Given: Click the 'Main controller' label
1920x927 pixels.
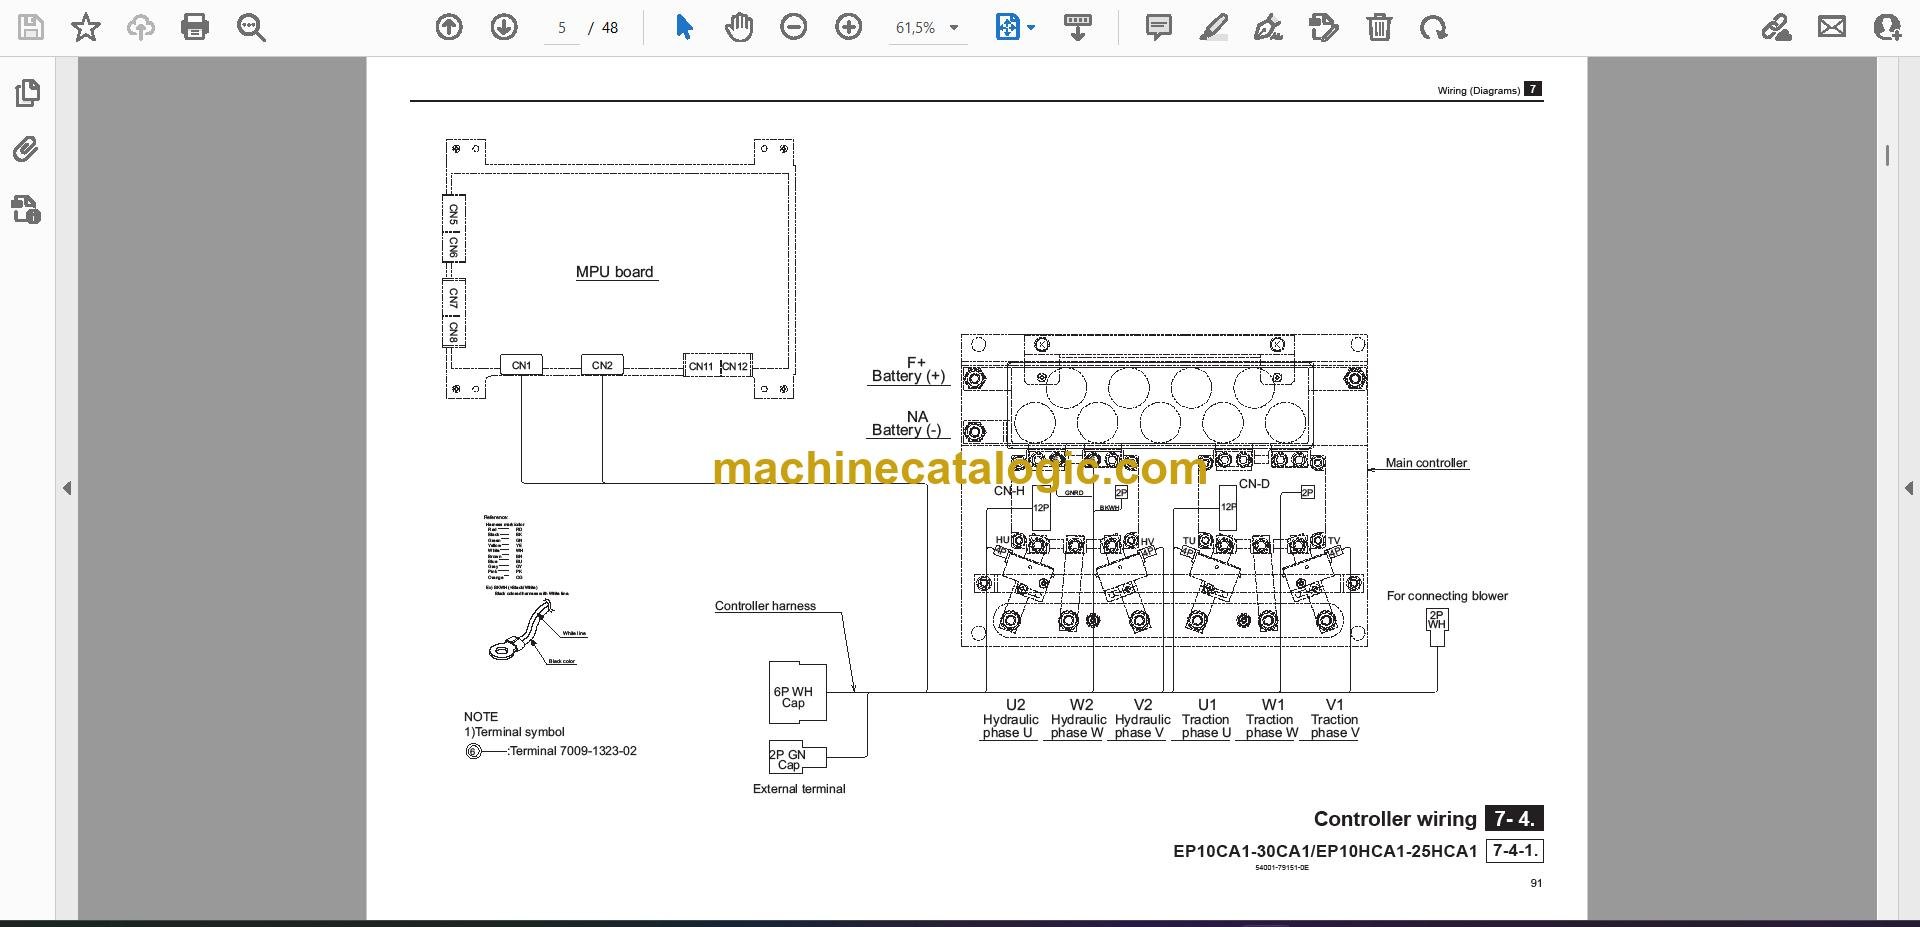Looking at the screenshot, I should coord(1426,463).
